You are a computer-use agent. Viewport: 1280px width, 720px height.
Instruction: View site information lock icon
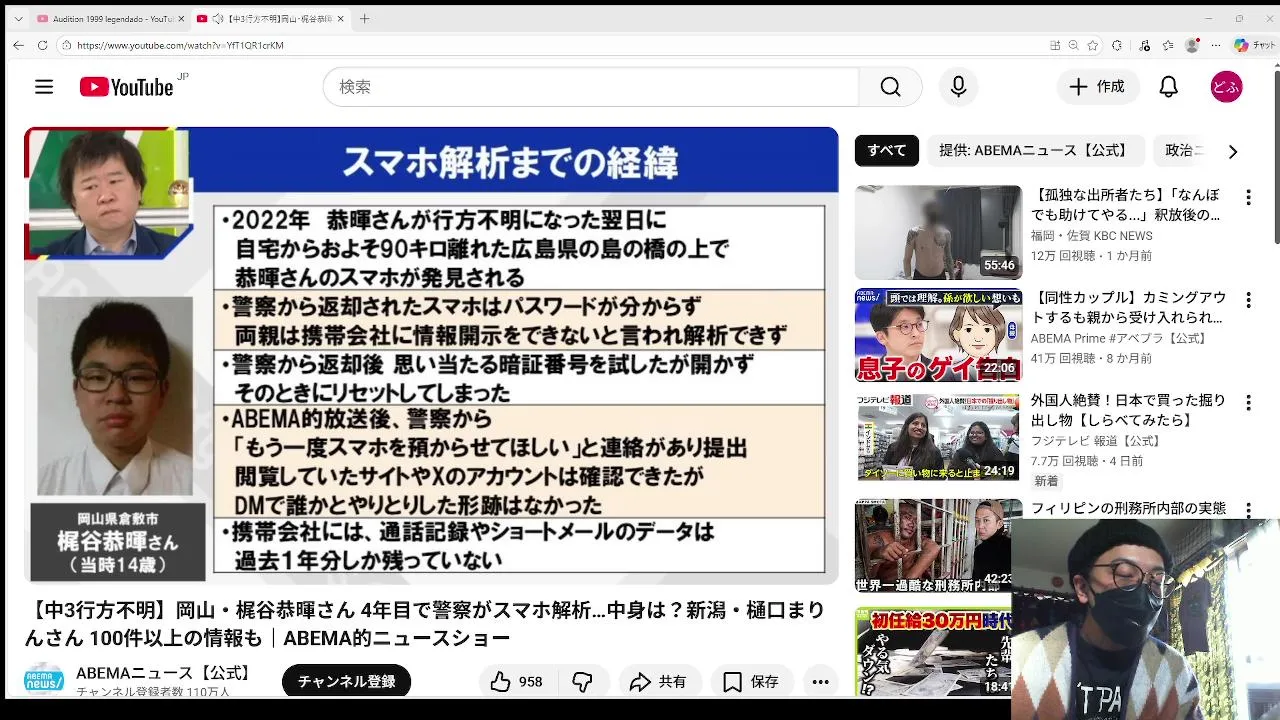(66, 45)
